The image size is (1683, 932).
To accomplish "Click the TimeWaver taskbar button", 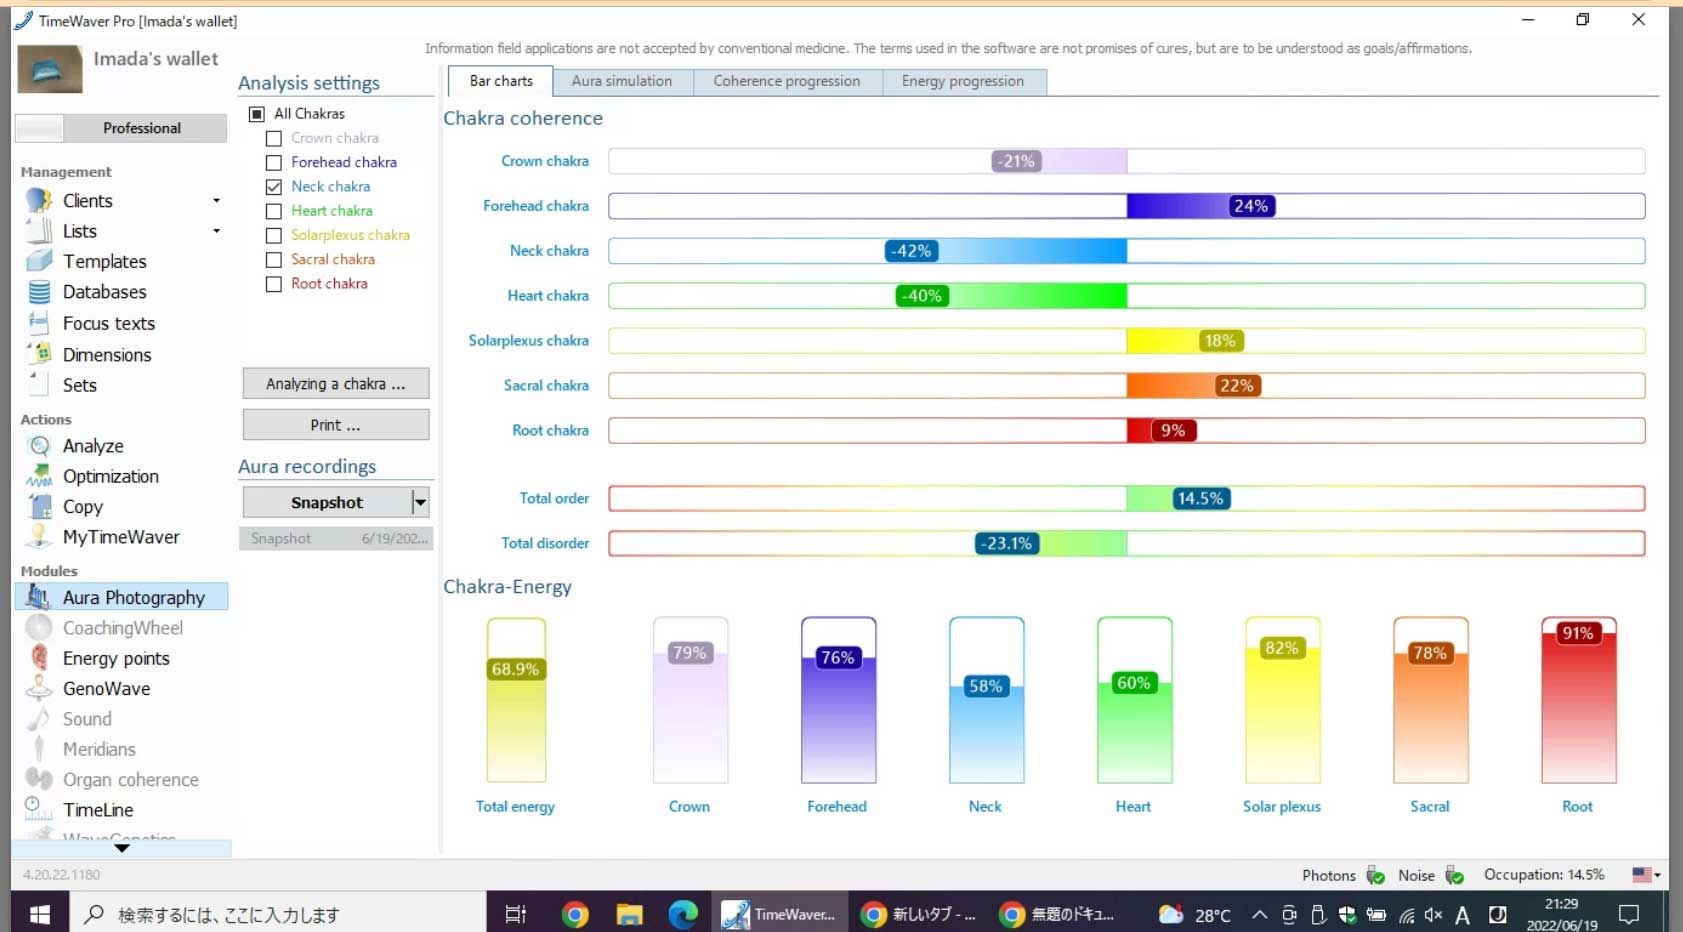I will tap(779, 914).
